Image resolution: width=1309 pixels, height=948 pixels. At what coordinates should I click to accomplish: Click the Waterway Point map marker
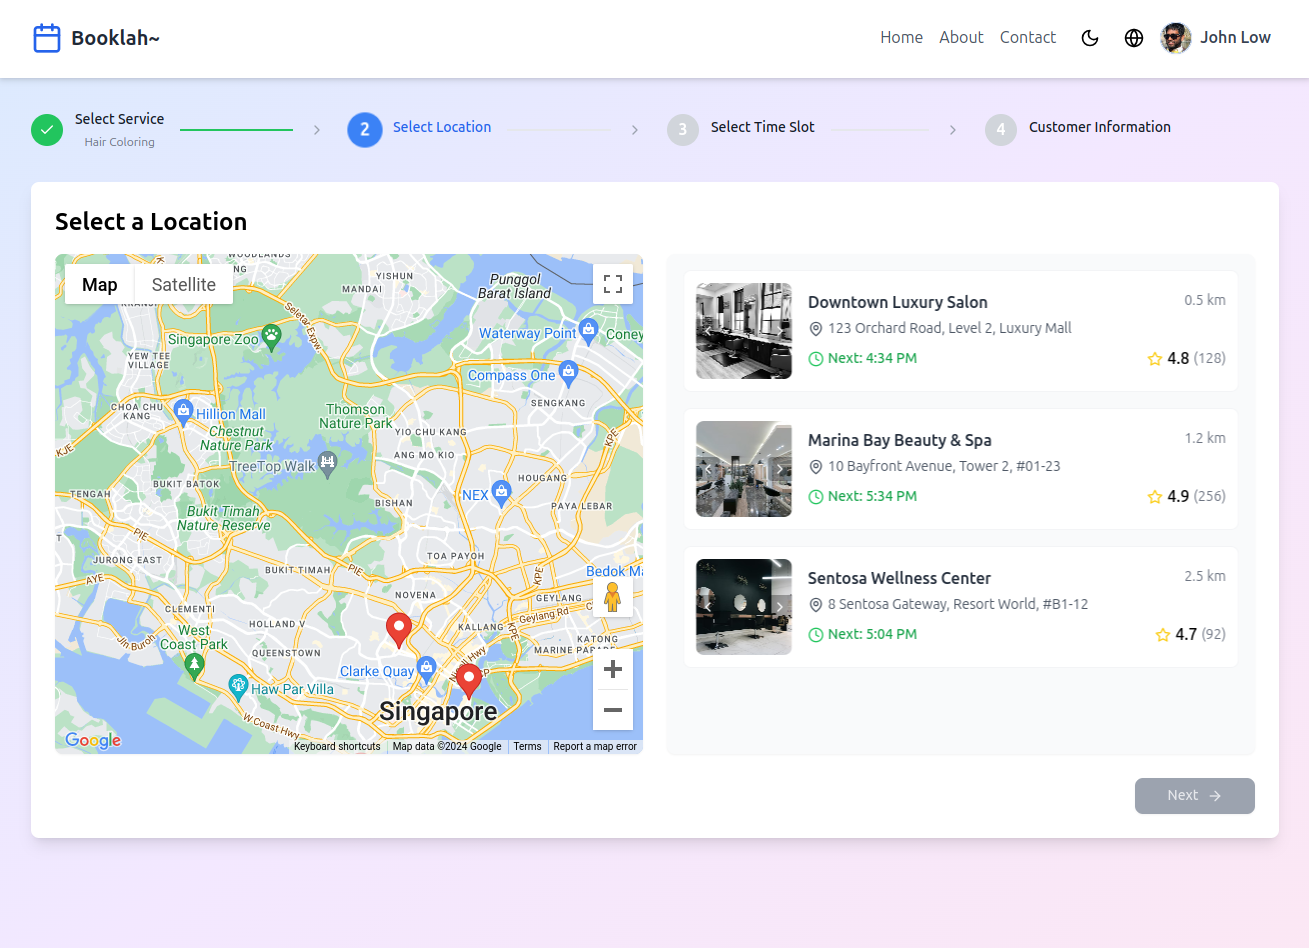589,329
